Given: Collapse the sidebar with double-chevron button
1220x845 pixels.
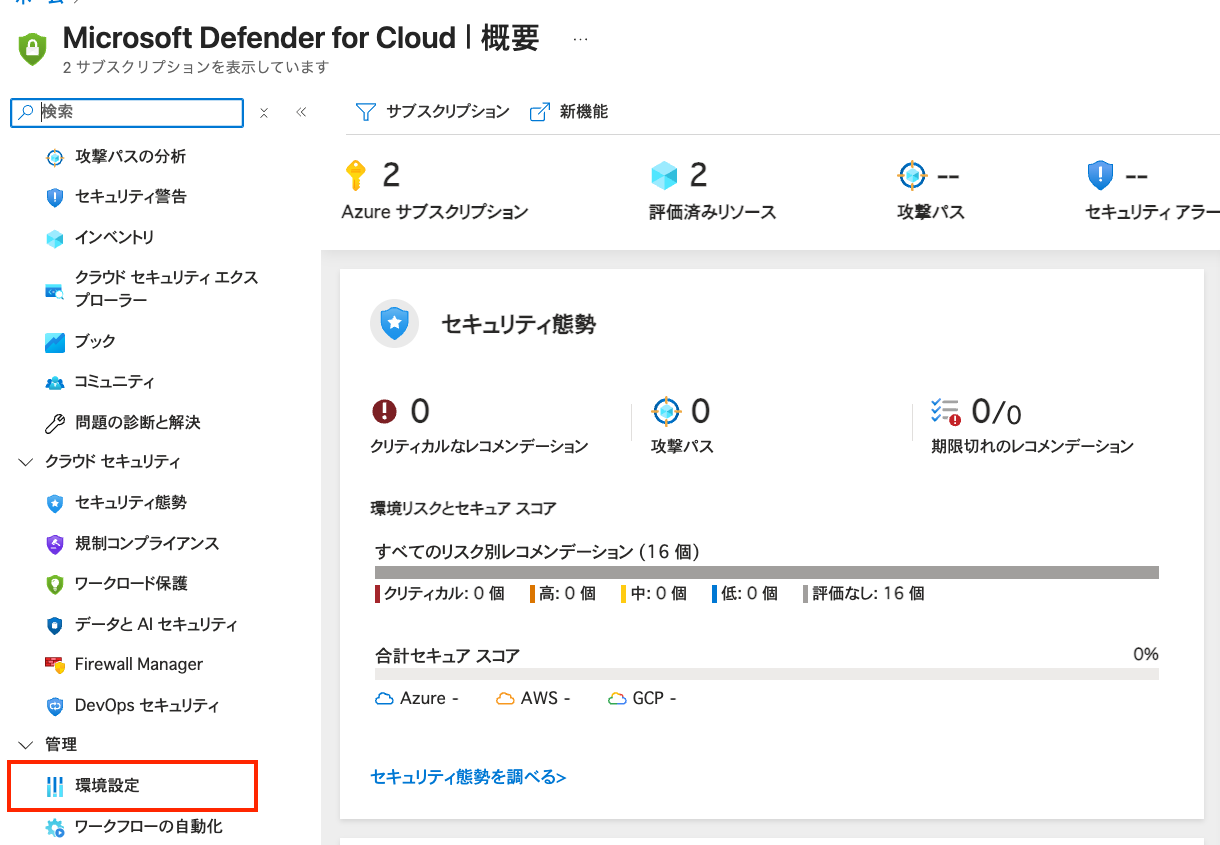Looking at the screenshot, I should tap(301, 113).
